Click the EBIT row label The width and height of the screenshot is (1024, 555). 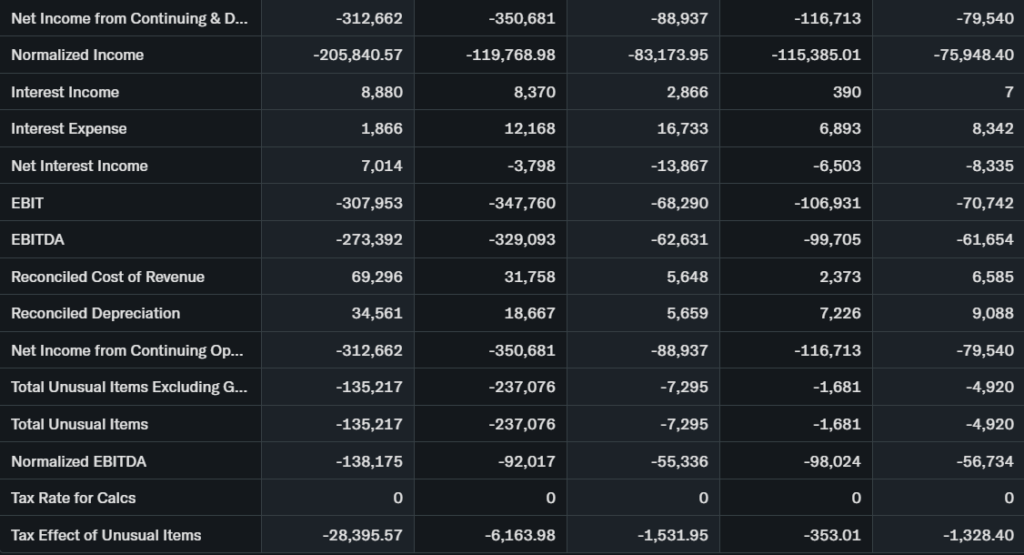coord(27,203)
